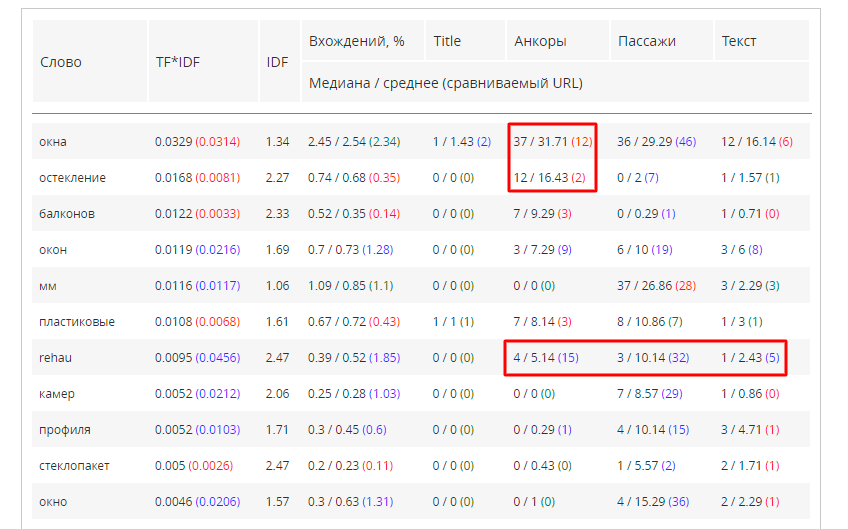848x529 pixels.
Task: Click text value 1 / 0.86 (0)
Action: click(750, 394)
